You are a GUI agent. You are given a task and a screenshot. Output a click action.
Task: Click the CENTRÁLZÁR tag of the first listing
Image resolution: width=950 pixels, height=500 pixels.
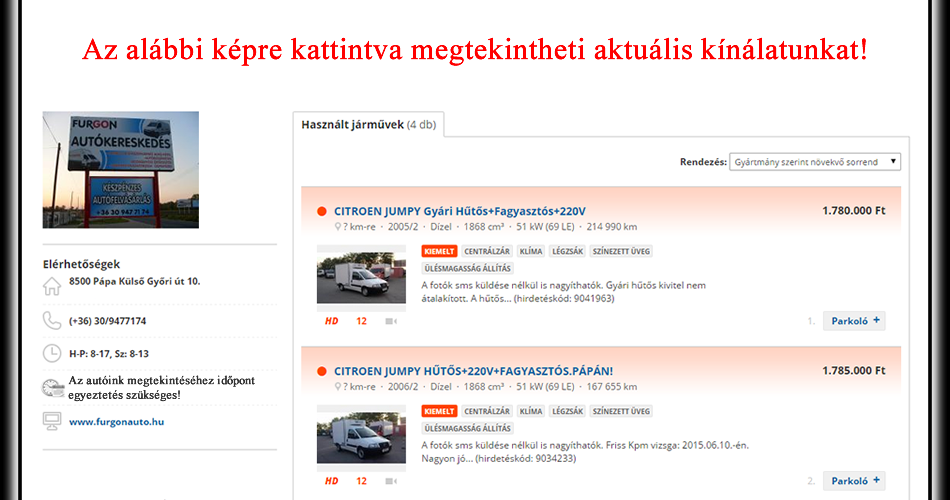487,251
